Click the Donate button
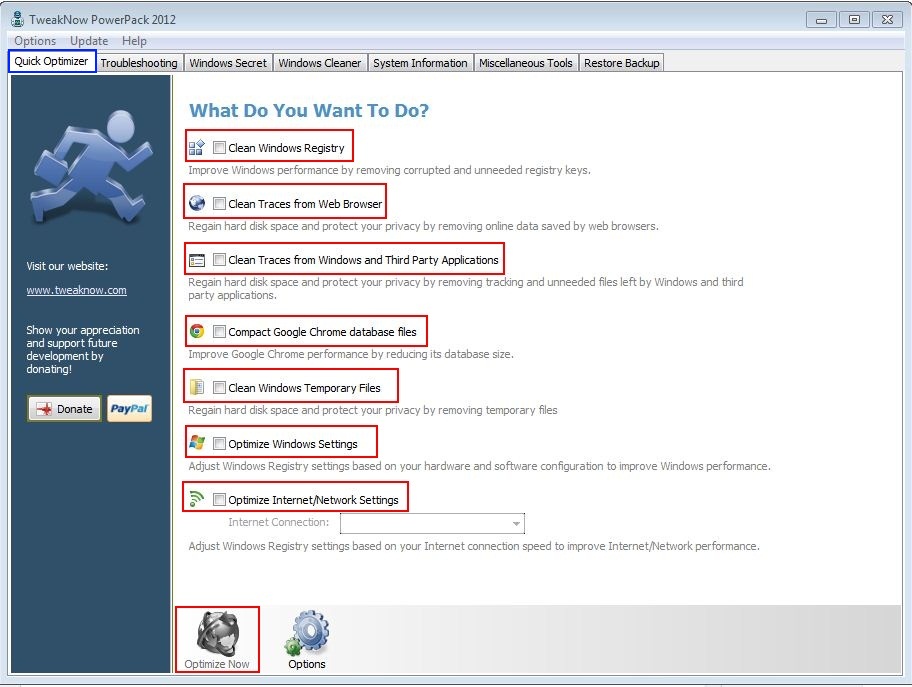This screenshot has width=912, height=687. click(x=65, y=409)
